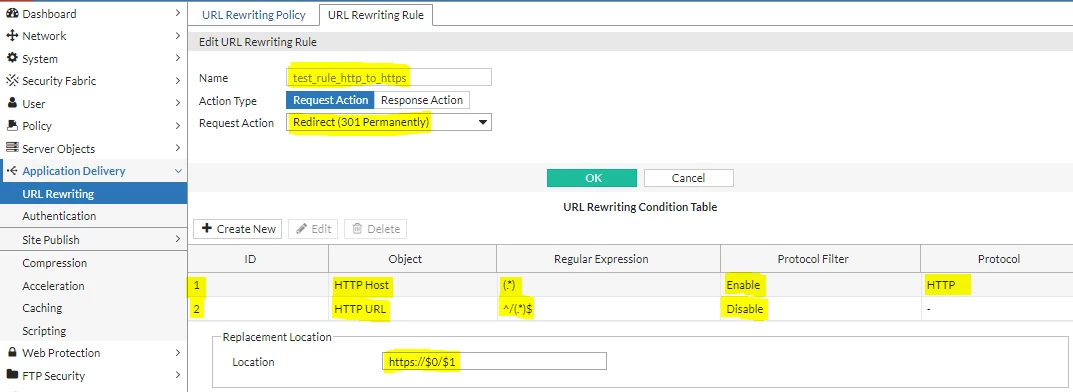Image resolution: width=1073 pixels, height=392 pixels.
Task: Expand the Dashboard menu chevron
Action: pos(178,13)
